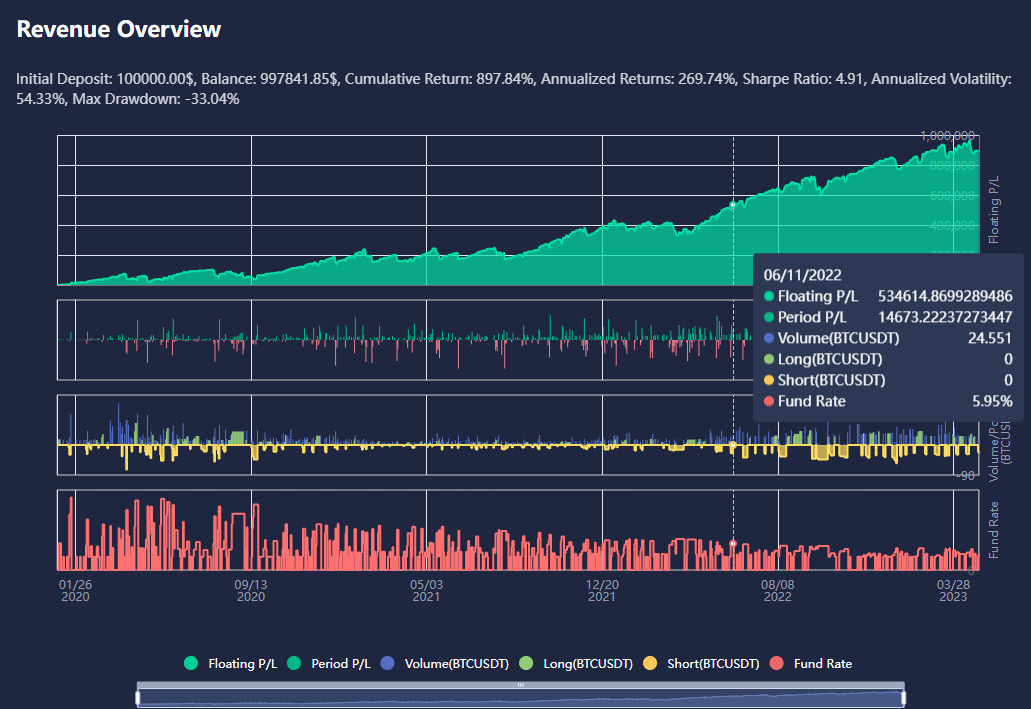The height and width of the screenshot is (709, 1031).
Task: Click the highlighted data point on Floating P/L curve
Action: [x=733, y=204]
